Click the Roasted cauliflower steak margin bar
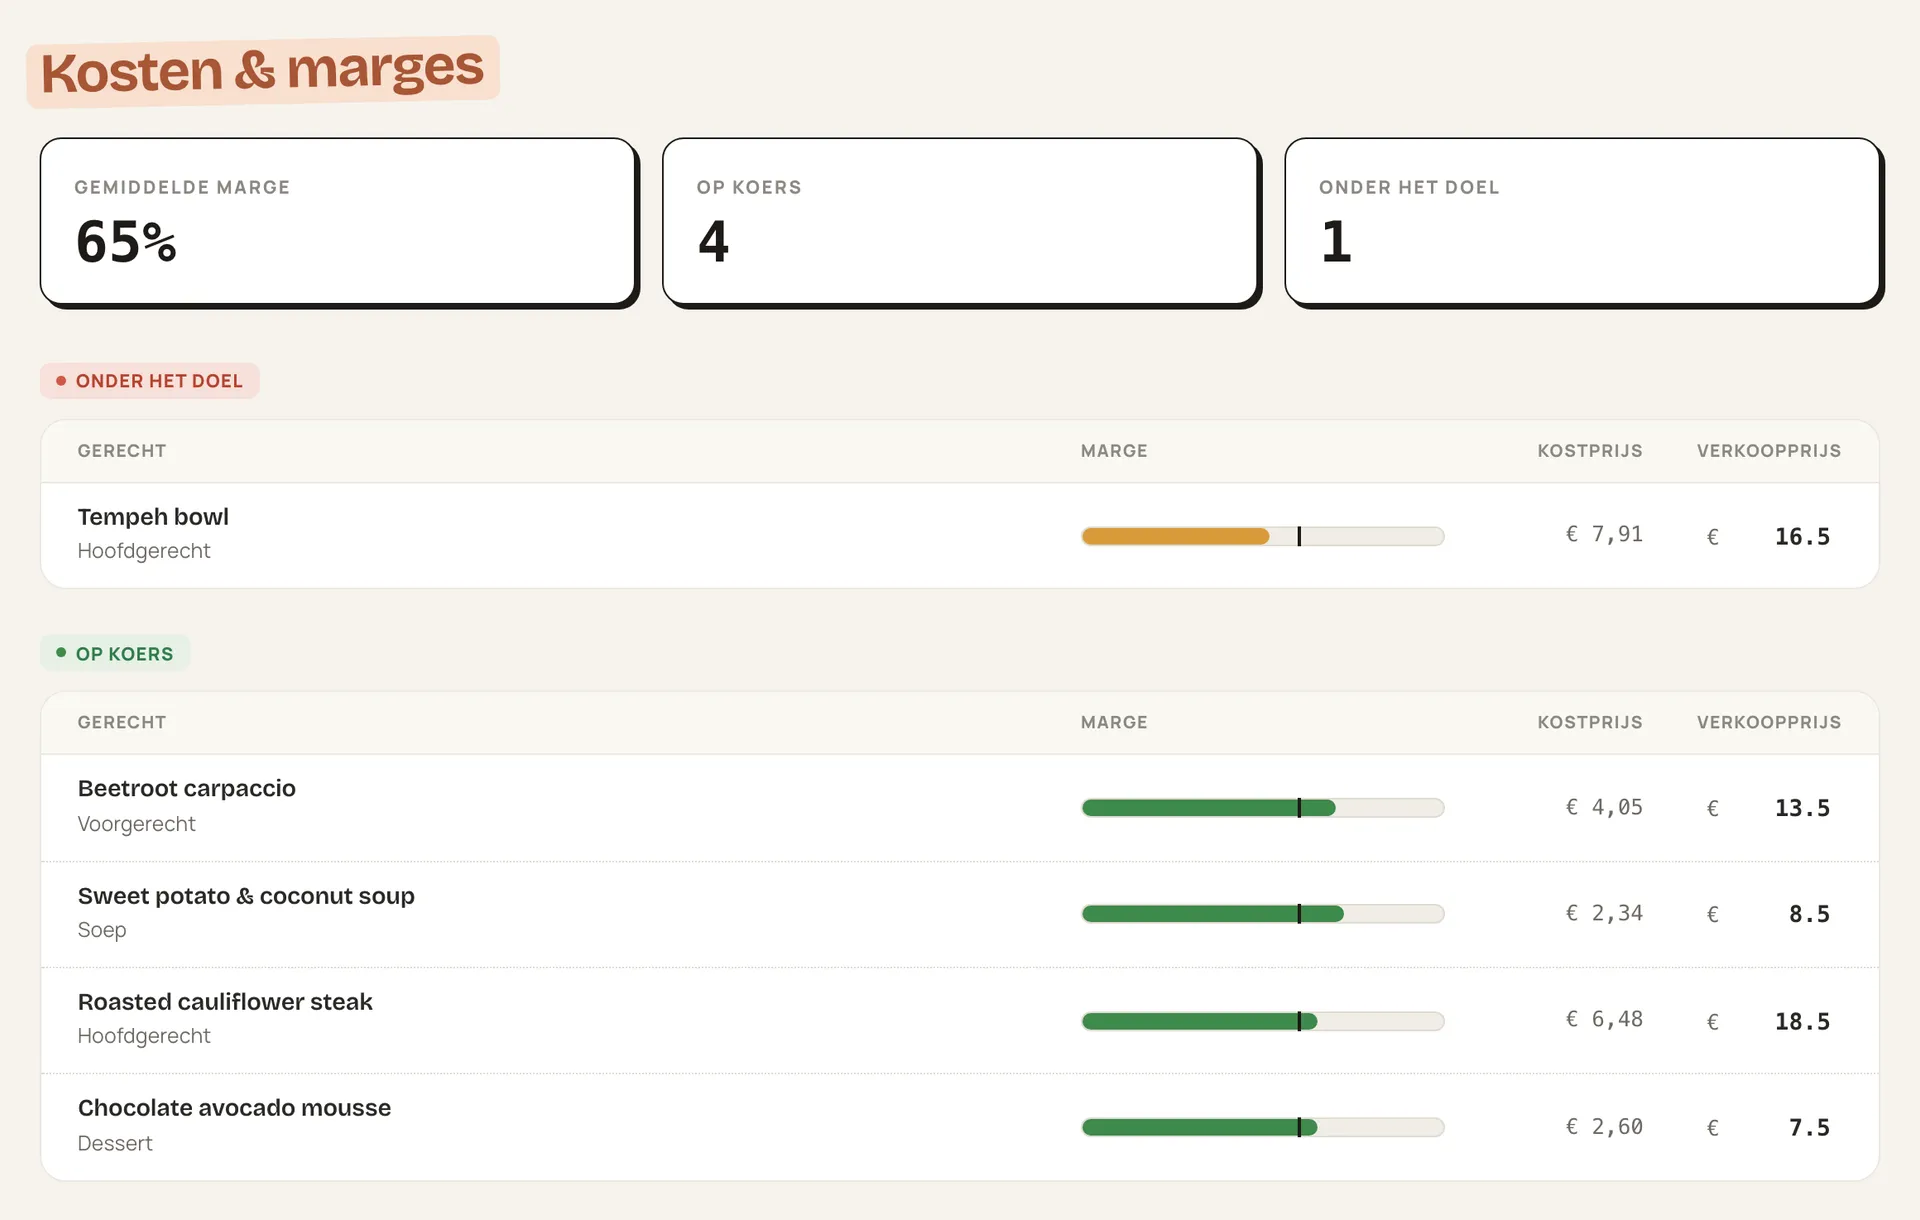Screen dimensions: 1920x1220 point(1262,1021)
